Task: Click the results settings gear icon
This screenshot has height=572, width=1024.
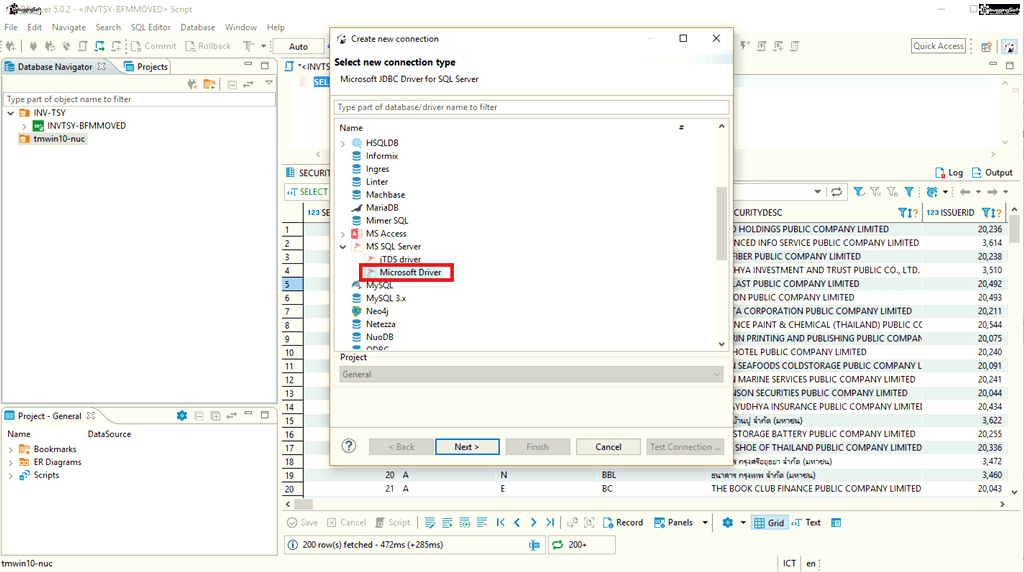Action: click(x=728, y=522)
